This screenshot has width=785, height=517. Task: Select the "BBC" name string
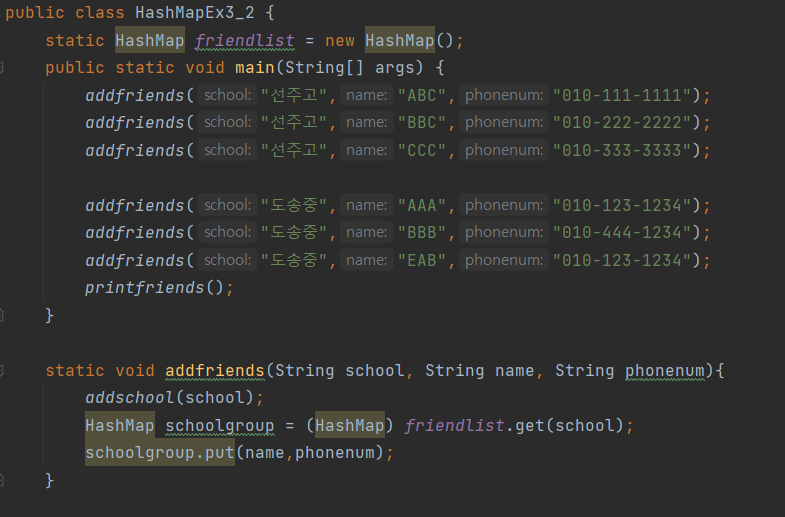pos(422,123)
